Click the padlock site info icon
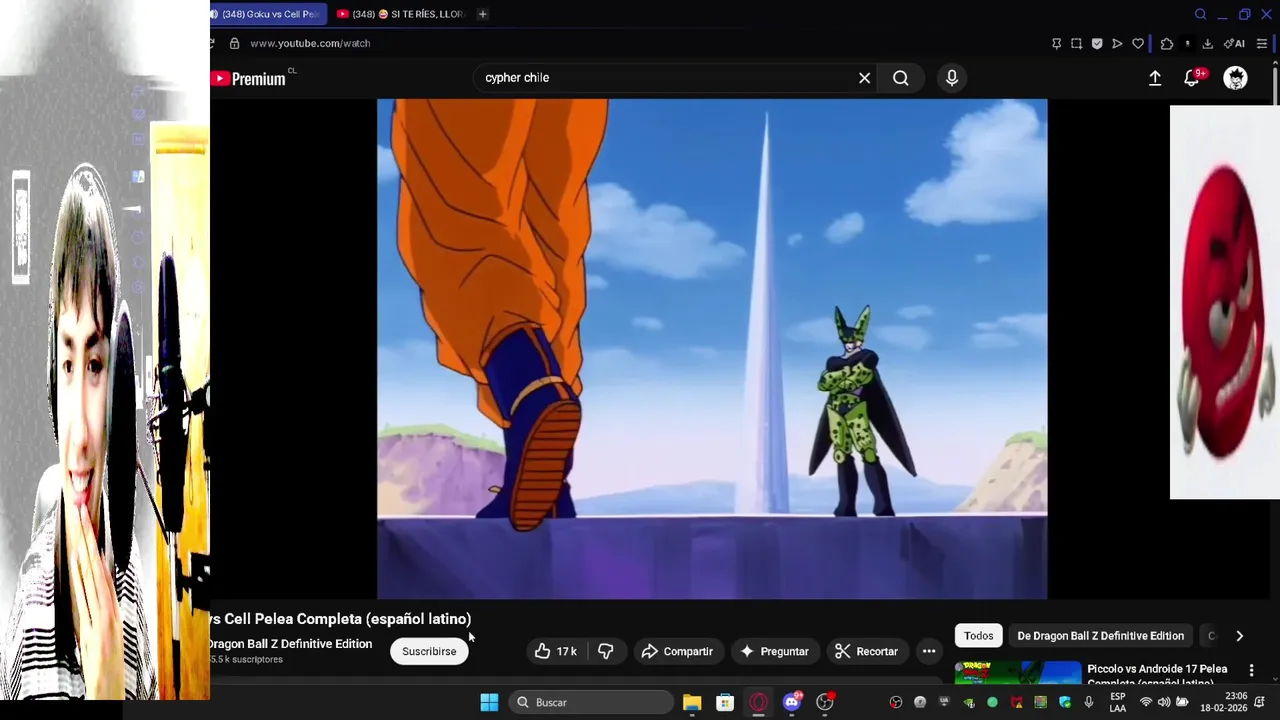Screen dimensions: 1280x720 pos(234,44)
